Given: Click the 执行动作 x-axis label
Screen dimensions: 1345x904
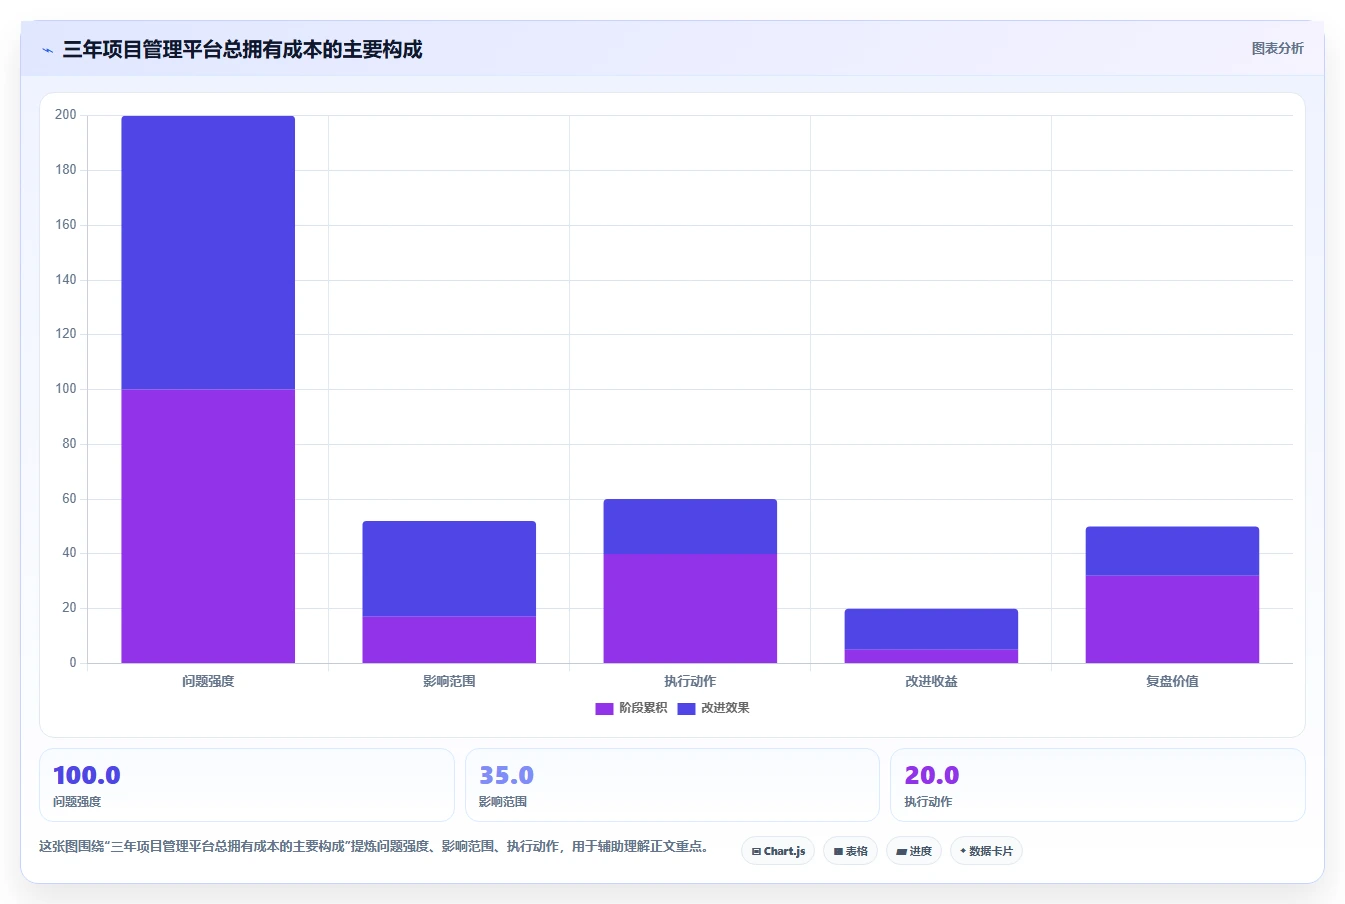Looking at the screenshot, I should 690,681.
